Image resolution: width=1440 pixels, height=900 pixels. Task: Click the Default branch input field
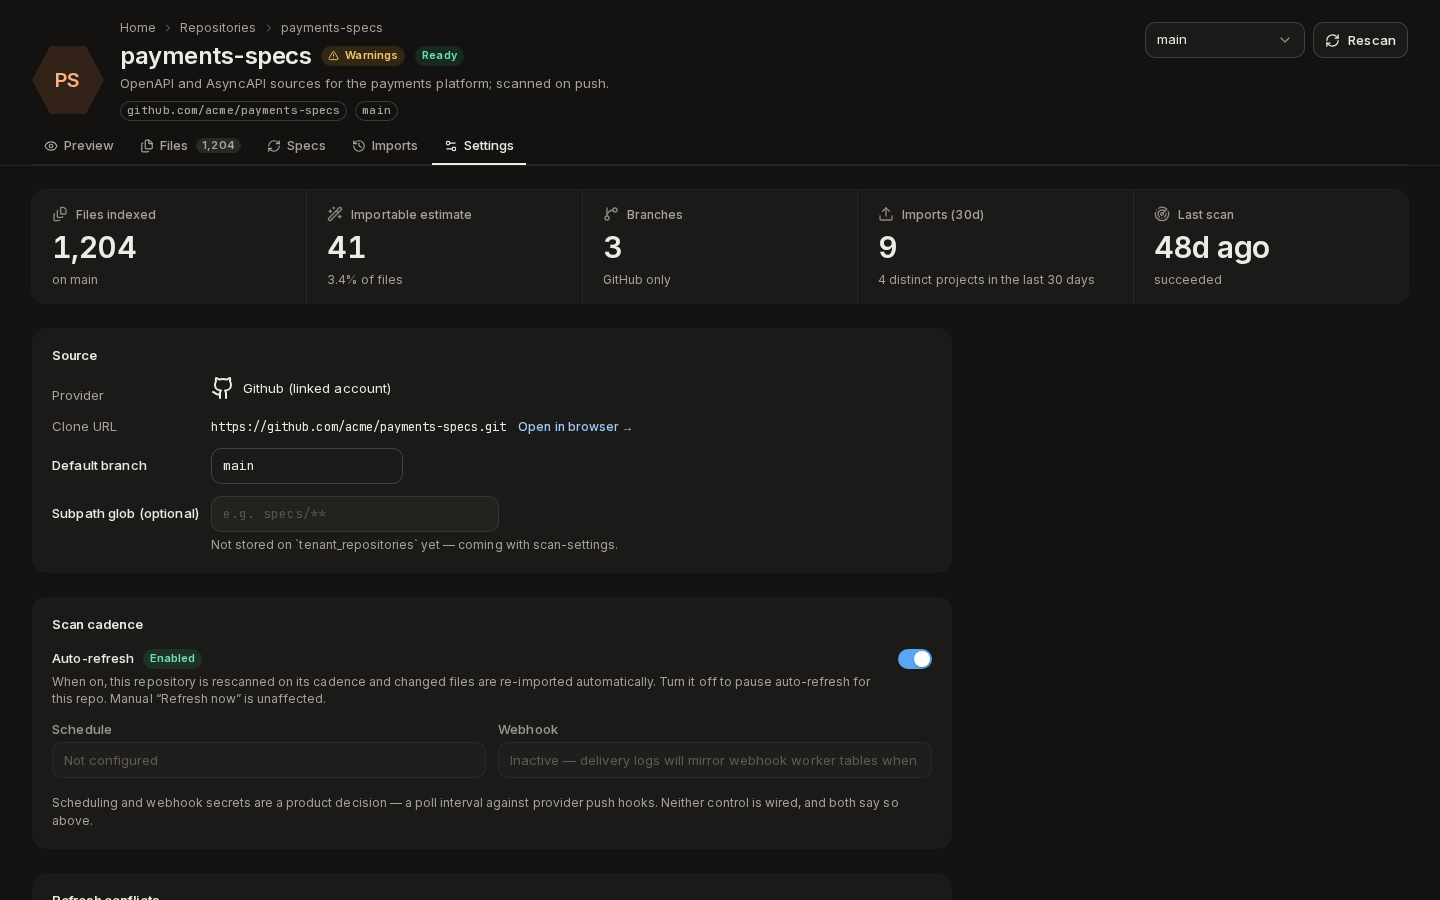307,466
